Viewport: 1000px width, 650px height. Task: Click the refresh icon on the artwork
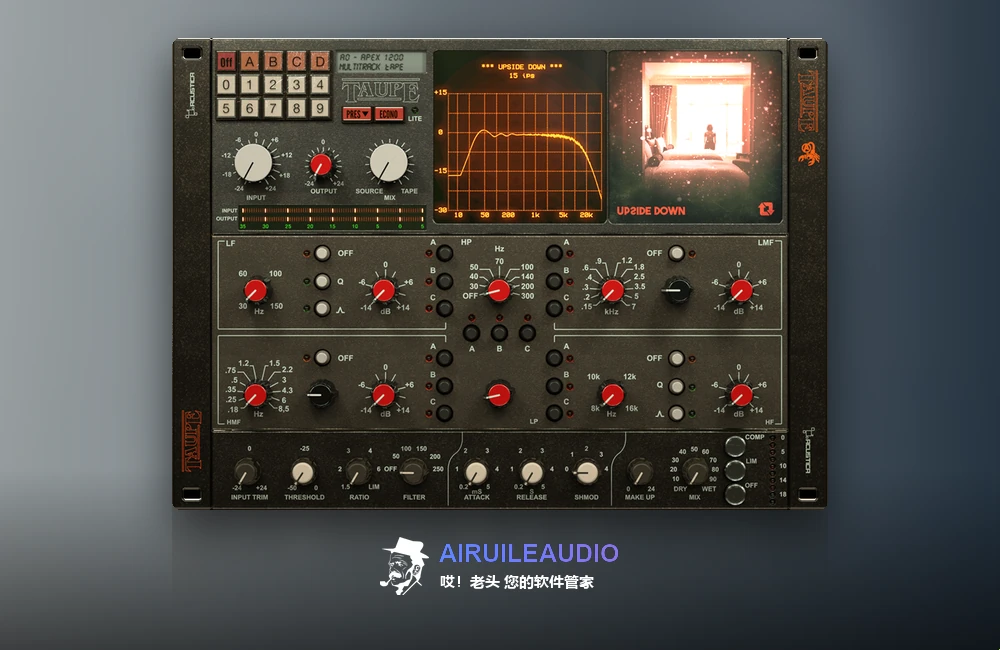(x=766, y=209)
